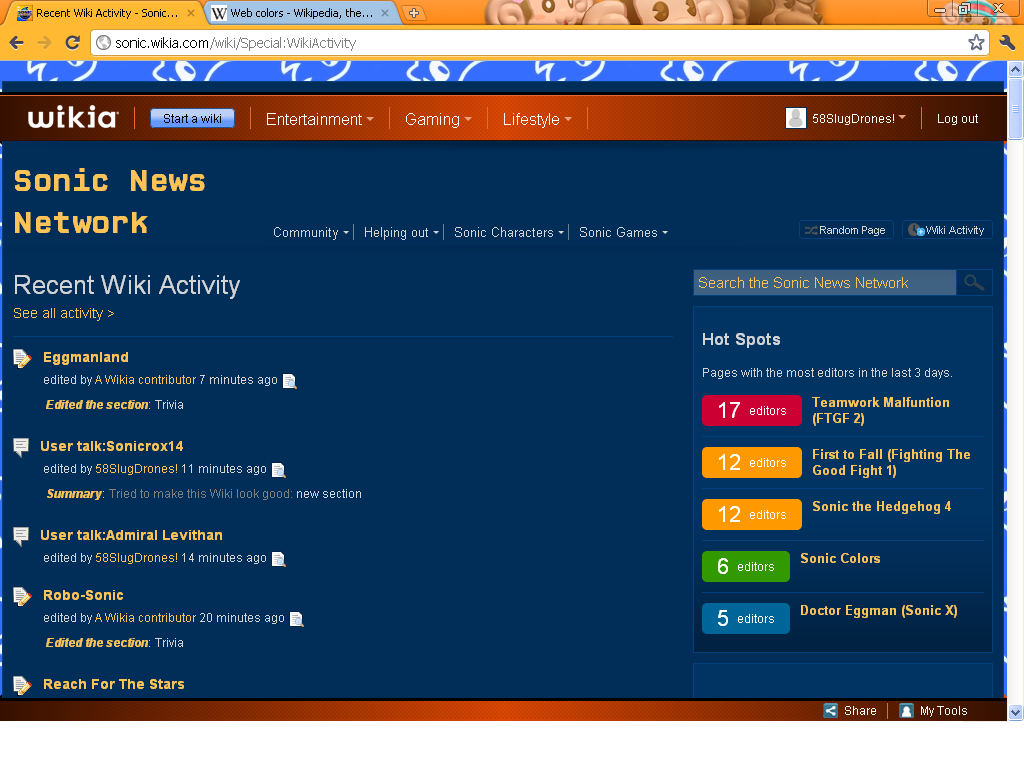Open Chrome wrench settings menu

(x=1006, y=42)
